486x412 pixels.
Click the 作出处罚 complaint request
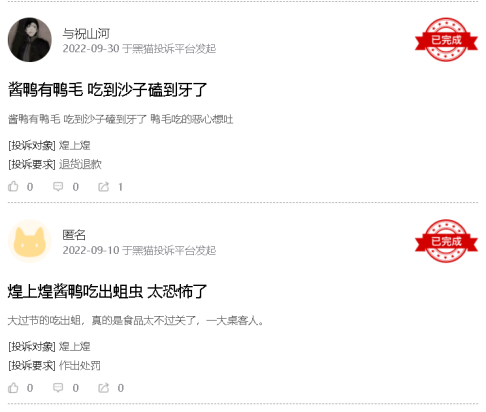pos(80,365)
